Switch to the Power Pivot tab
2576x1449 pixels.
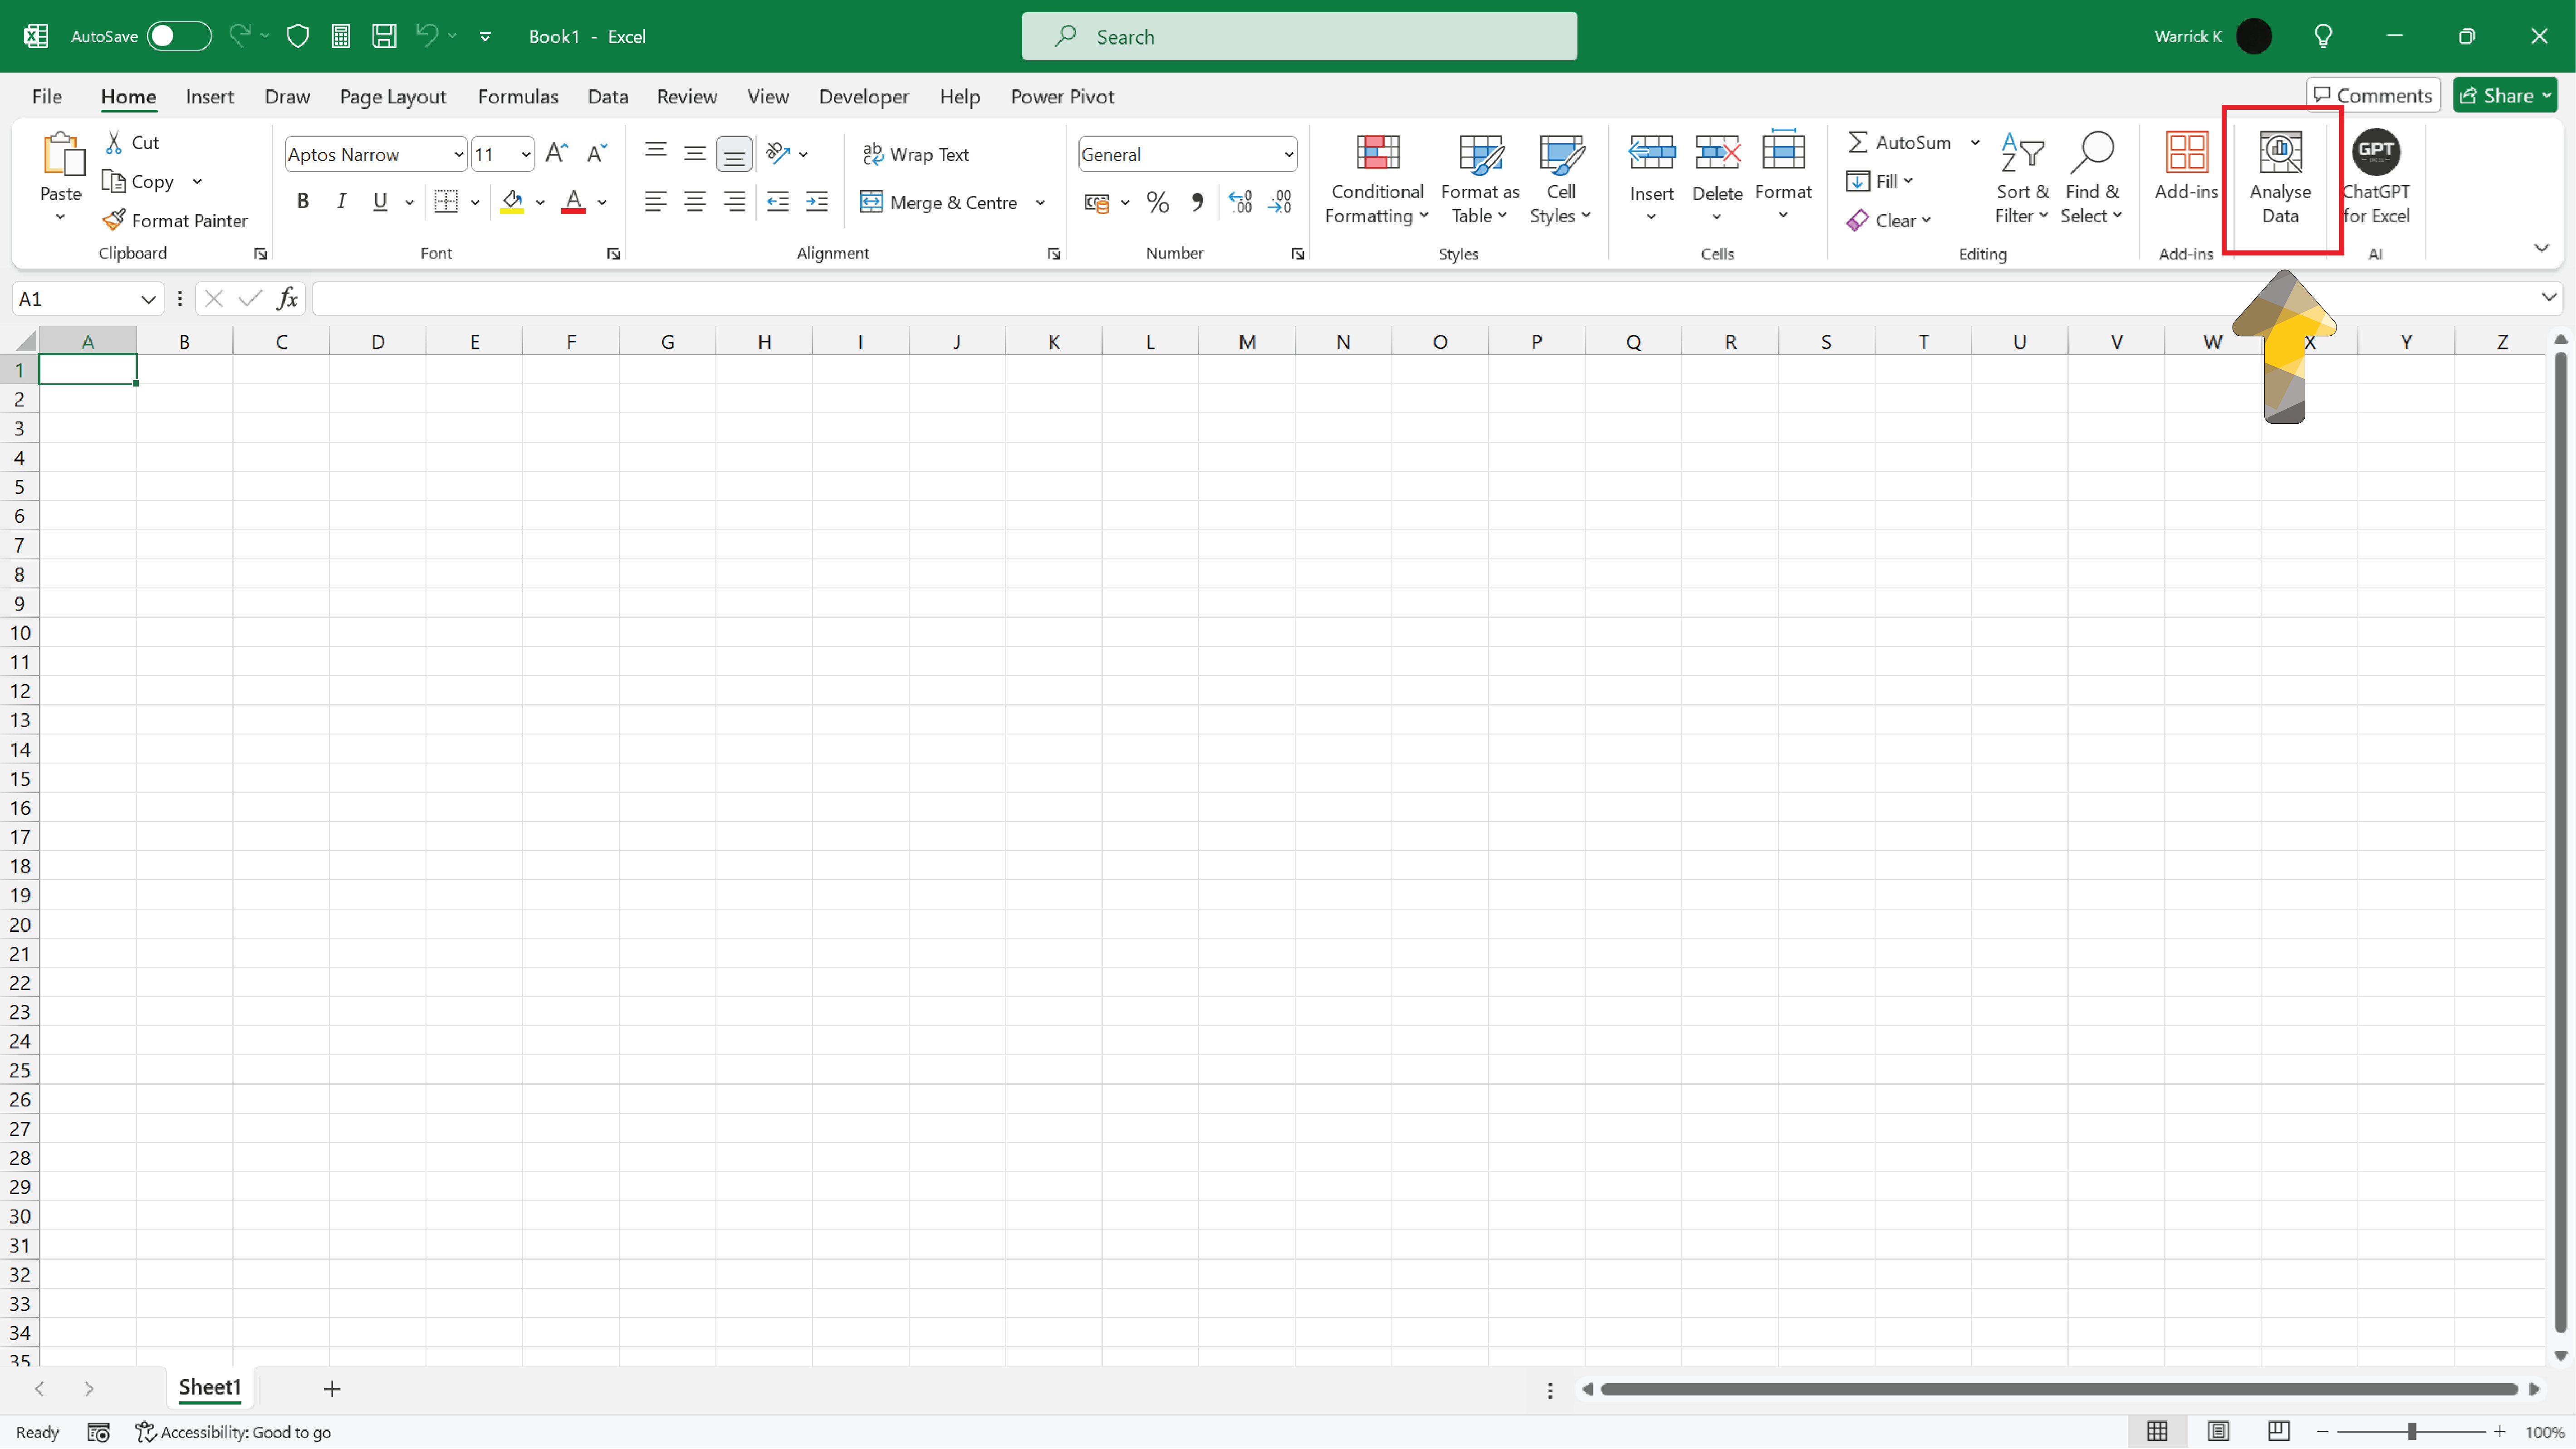click(1062, 96)
